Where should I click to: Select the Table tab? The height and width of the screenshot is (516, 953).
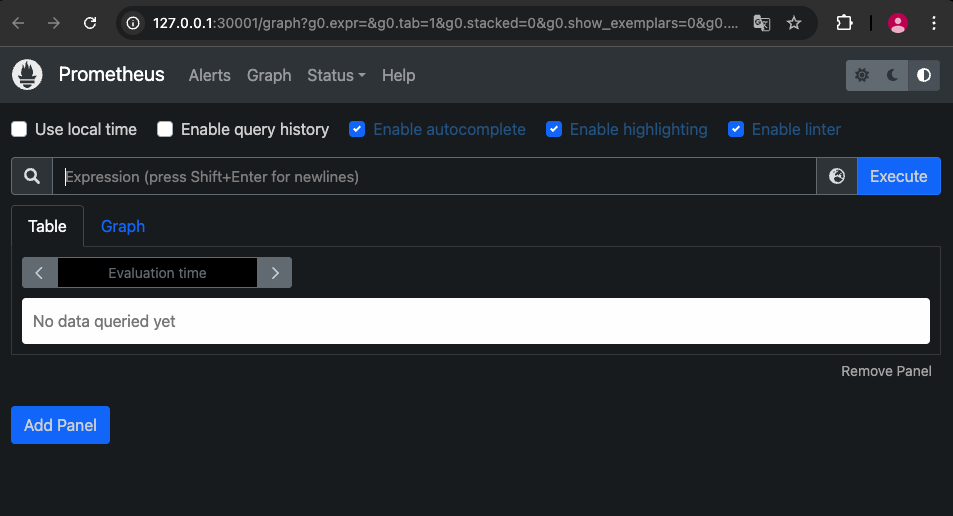coord(47,226)
